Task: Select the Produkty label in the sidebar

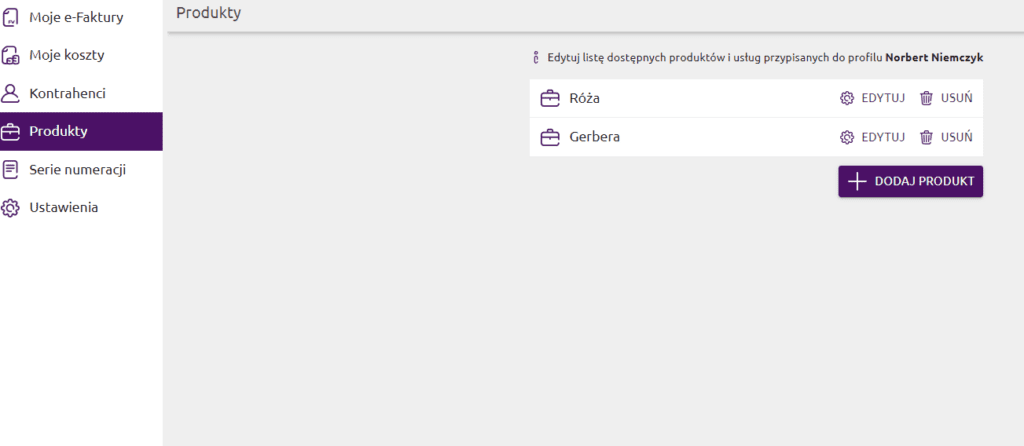Action: tap(58, 131)
